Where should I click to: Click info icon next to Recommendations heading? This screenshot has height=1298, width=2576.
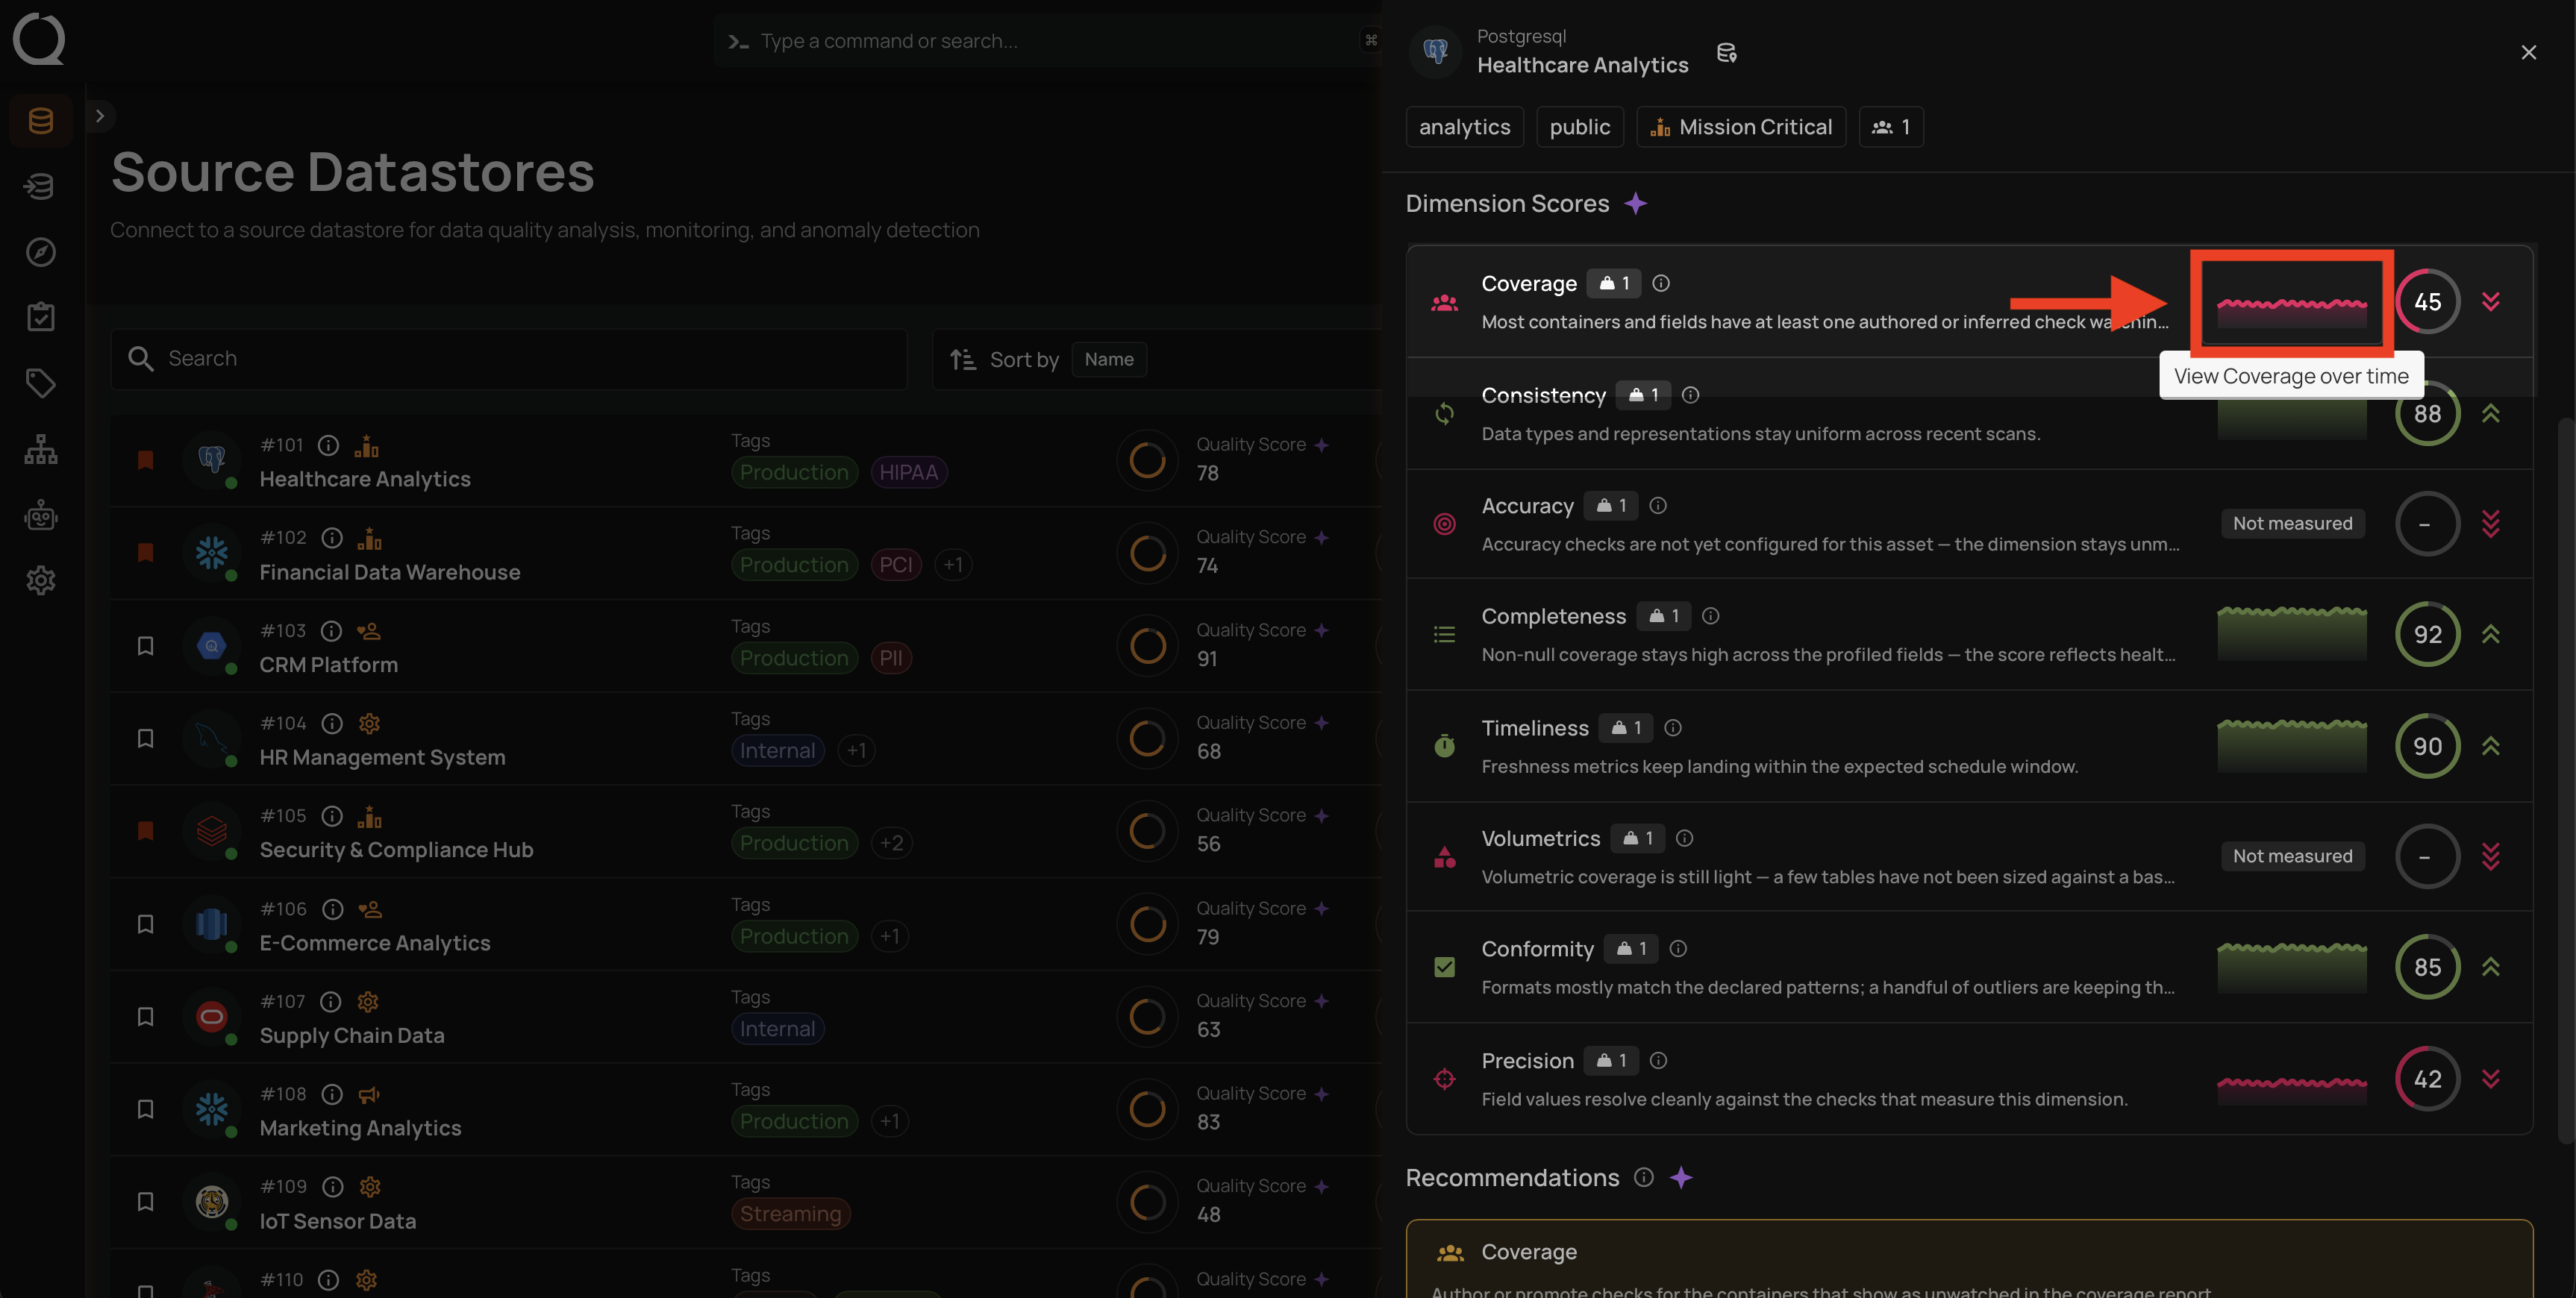[1644, 1178]
